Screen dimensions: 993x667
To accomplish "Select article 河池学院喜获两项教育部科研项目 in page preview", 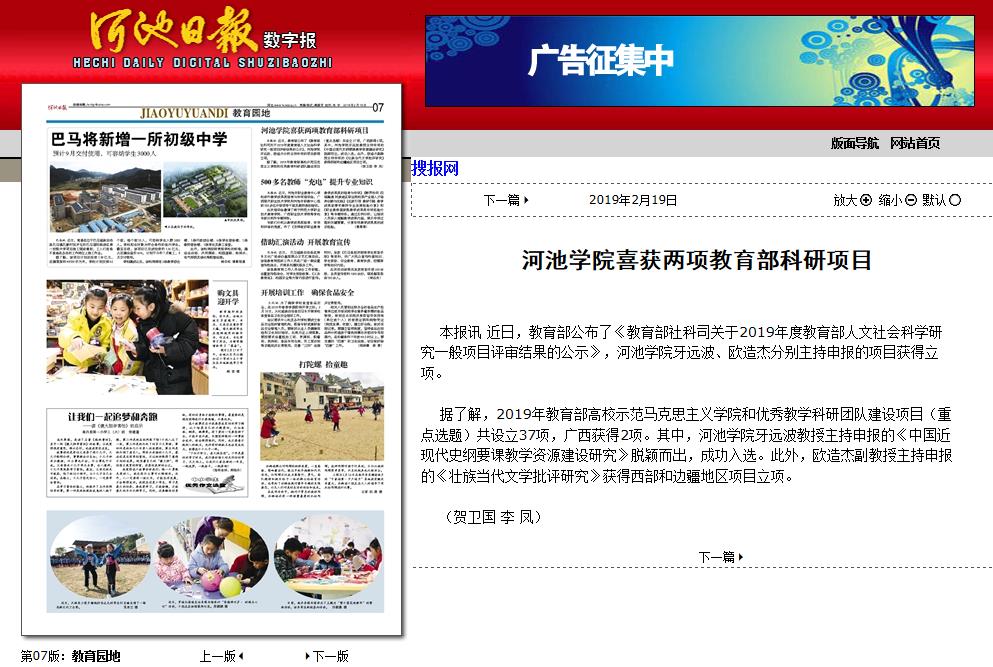I will click(314, 131).
